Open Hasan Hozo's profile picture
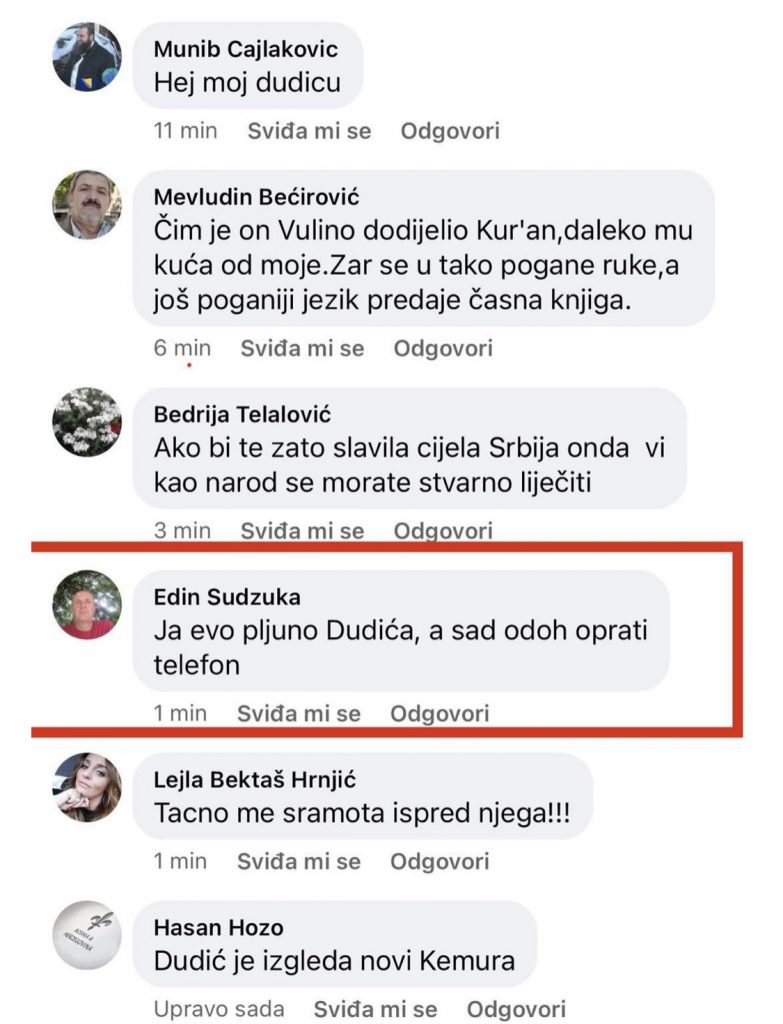 coord(87,934)
